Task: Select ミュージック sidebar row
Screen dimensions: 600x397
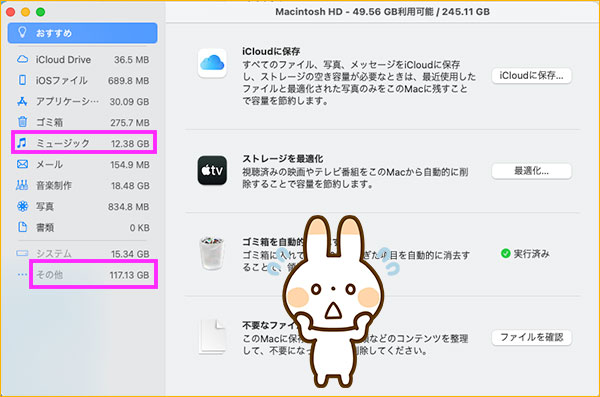Action: 82,143
